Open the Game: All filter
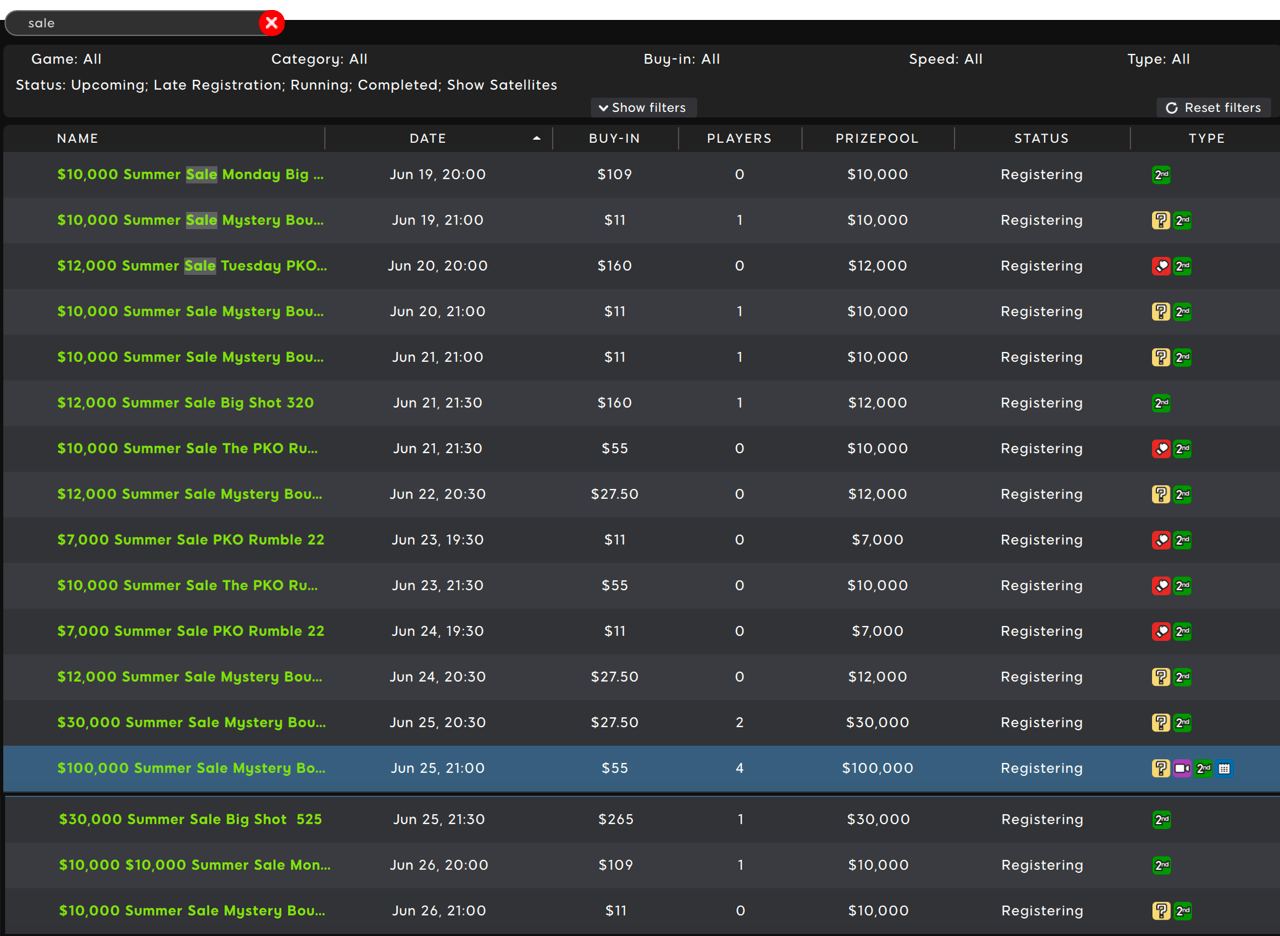Screen dimensions: 1280x936 coord(66,59)
